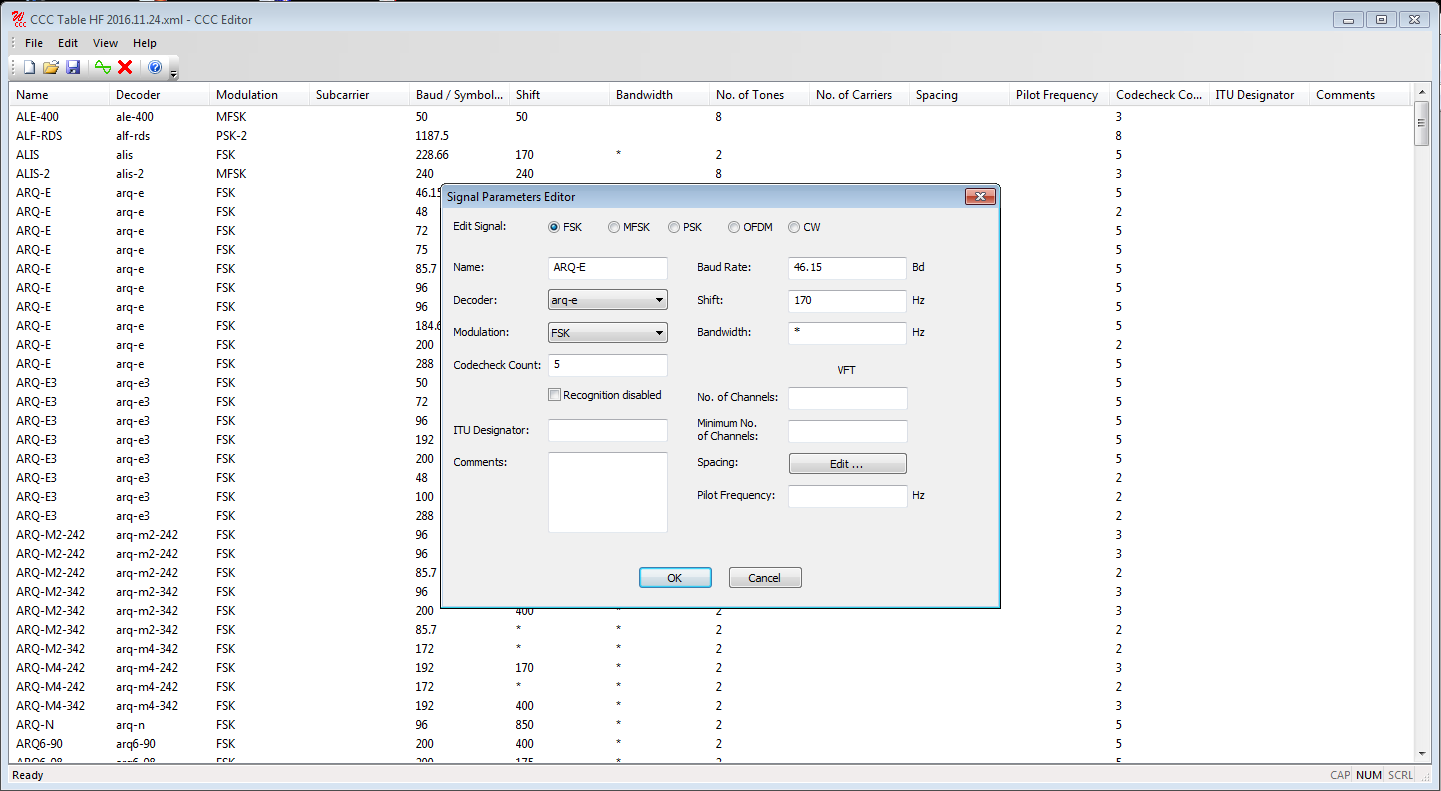Select the MFSK signal type radio button
This screenshot has width=1441, height=791.
pyautogui.click(x=614, y=227)
